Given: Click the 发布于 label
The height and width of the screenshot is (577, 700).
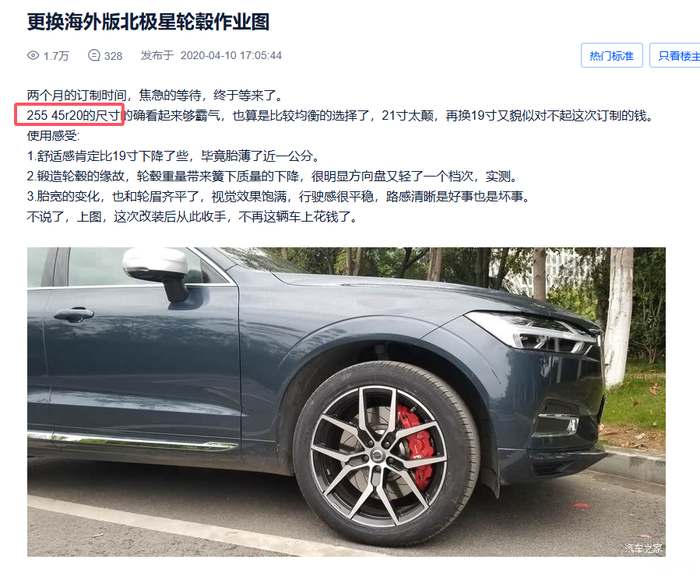Looking at the screenshot, I should 157,55.
